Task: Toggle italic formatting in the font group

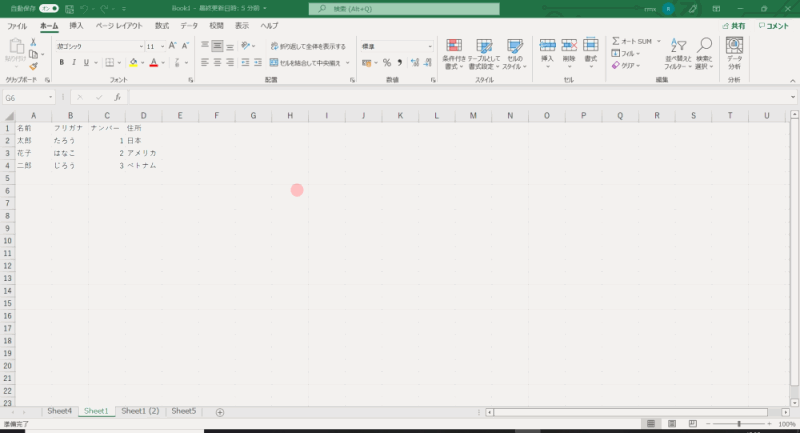Action: point(74,62)
